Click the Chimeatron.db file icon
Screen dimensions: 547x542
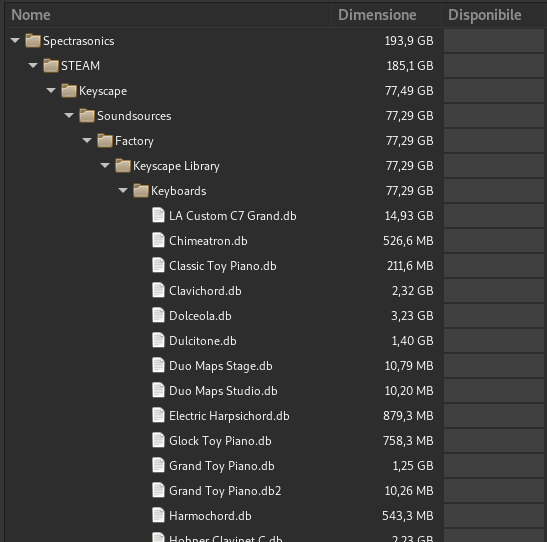tap(158, 240)
